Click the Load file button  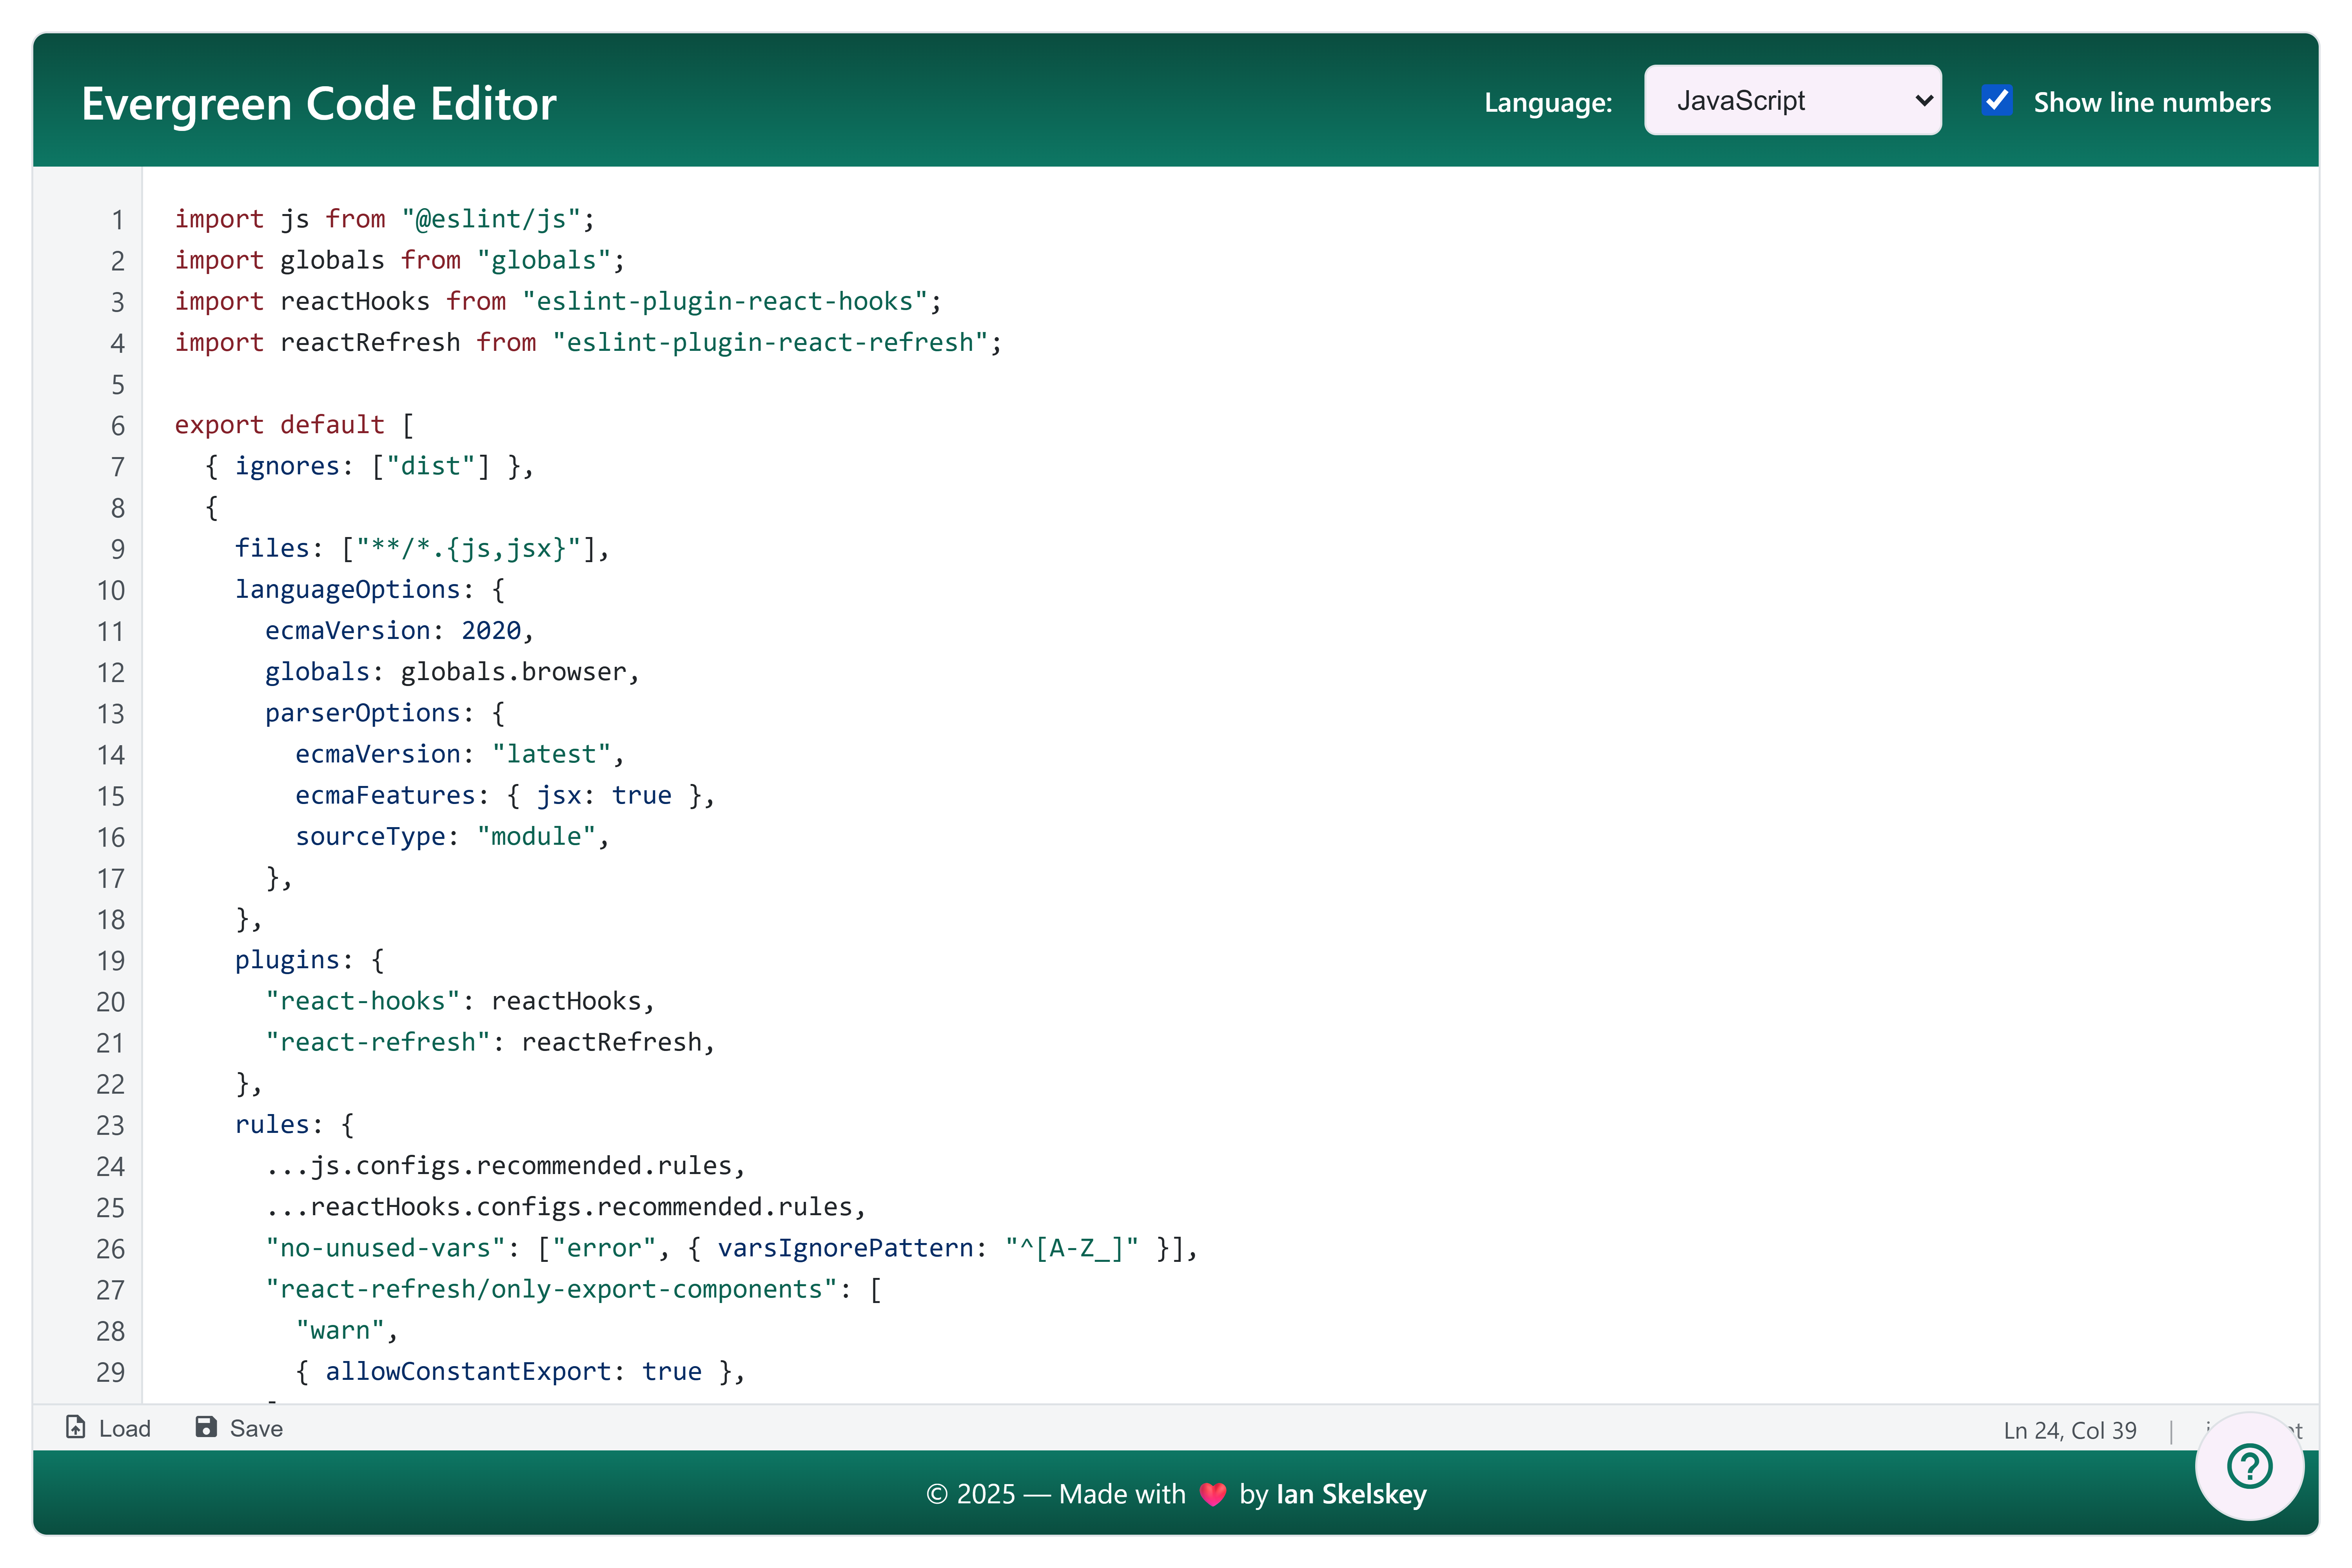pos(109,1428)
